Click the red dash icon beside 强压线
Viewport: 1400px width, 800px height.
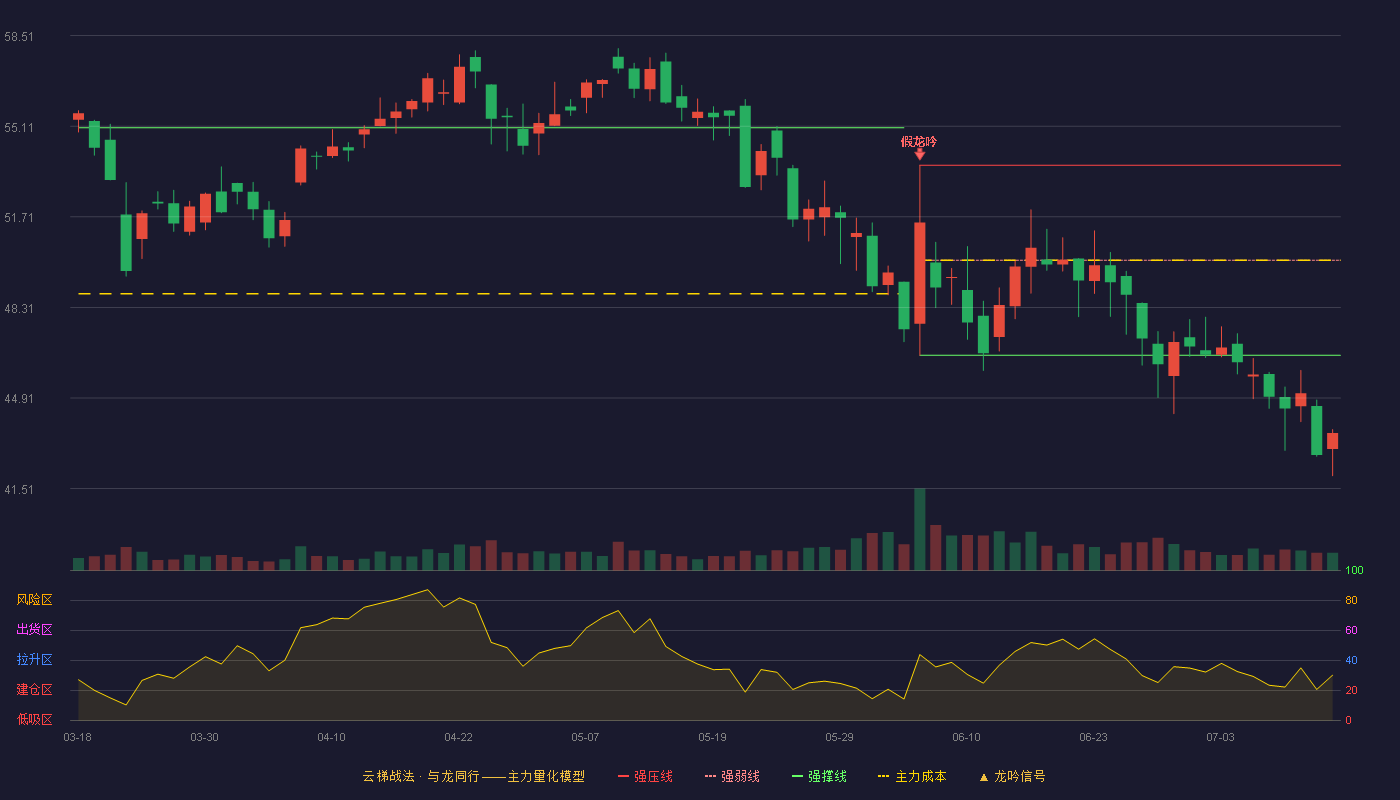tap(623, 776)
